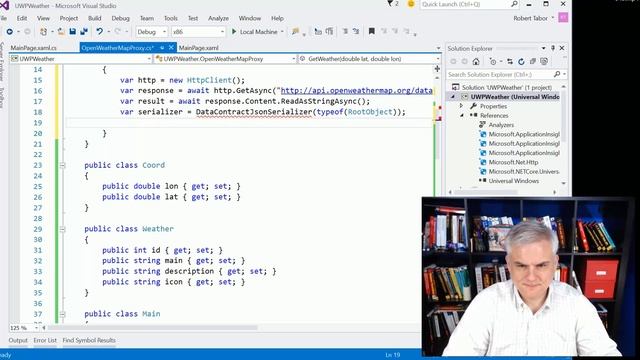Close the OpenWeatherMapProxy.cs tab
Screen dimensions: 640x360
click(x=171, y=48)
